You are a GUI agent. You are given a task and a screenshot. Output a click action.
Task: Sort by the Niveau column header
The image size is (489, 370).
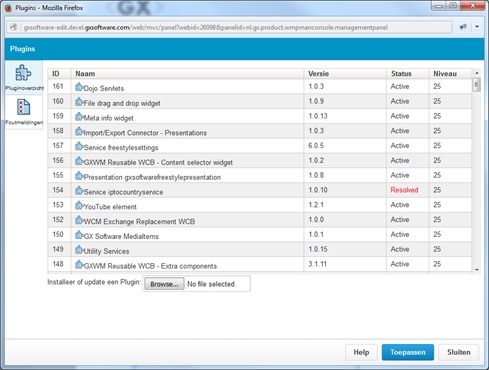click(x=450, y=74)
